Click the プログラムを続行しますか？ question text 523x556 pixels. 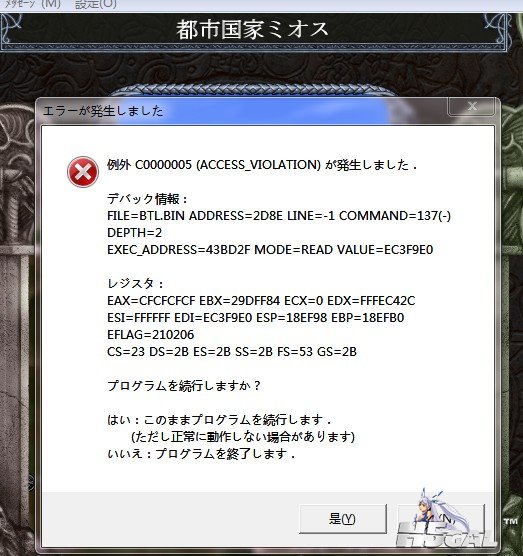[184, 385]
